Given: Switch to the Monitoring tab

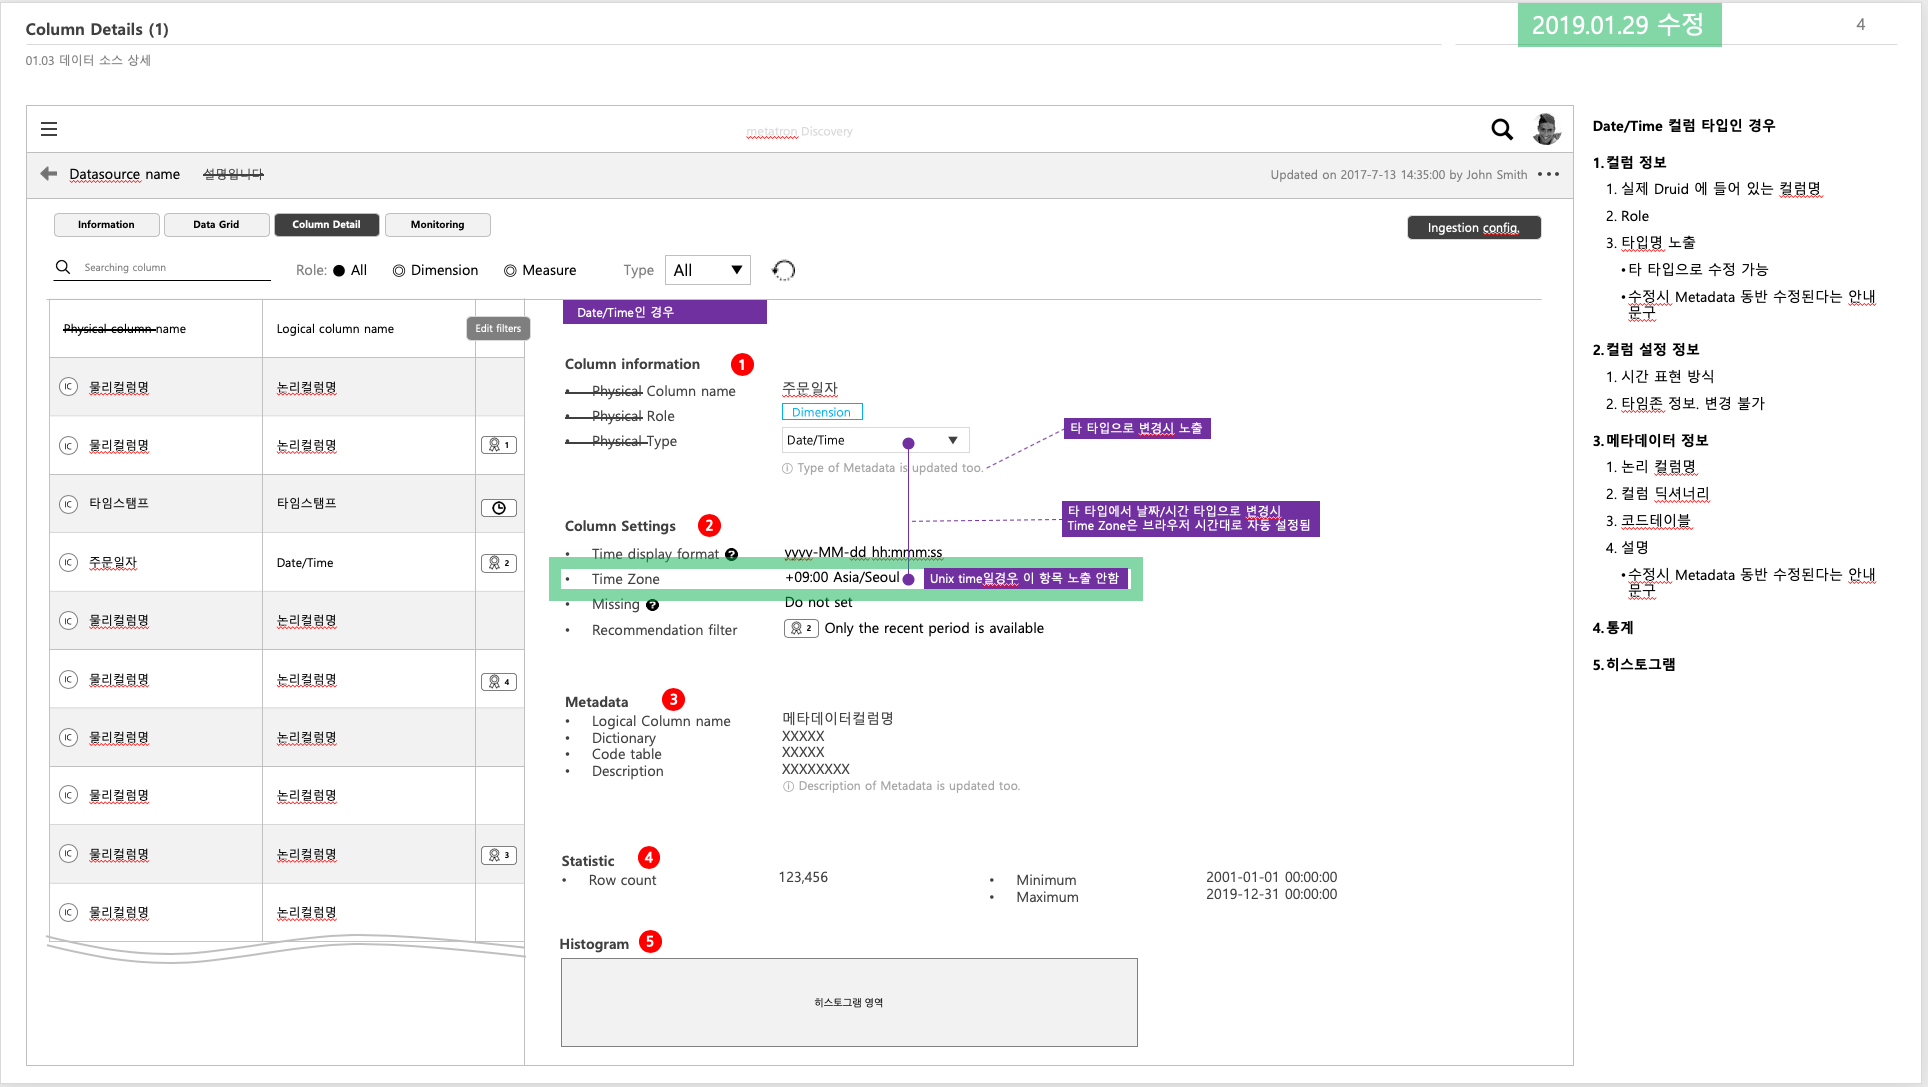Looking at the screenshot, I should [437, 224].
